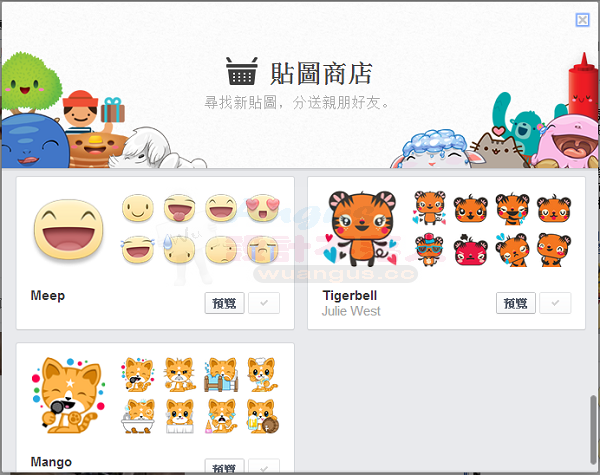Click Mango crying cat sticker

pos(221,416)
